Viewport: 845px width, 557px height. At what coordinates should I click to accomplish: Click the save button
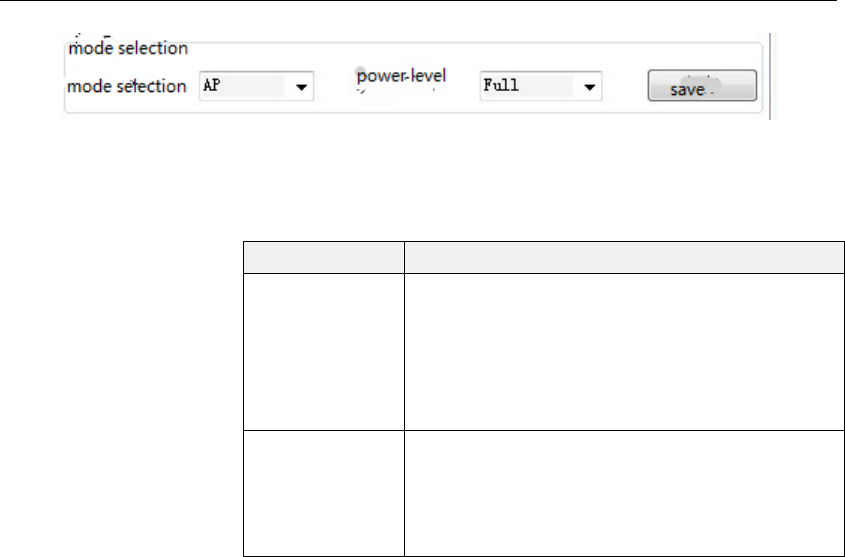click(702, 86)
